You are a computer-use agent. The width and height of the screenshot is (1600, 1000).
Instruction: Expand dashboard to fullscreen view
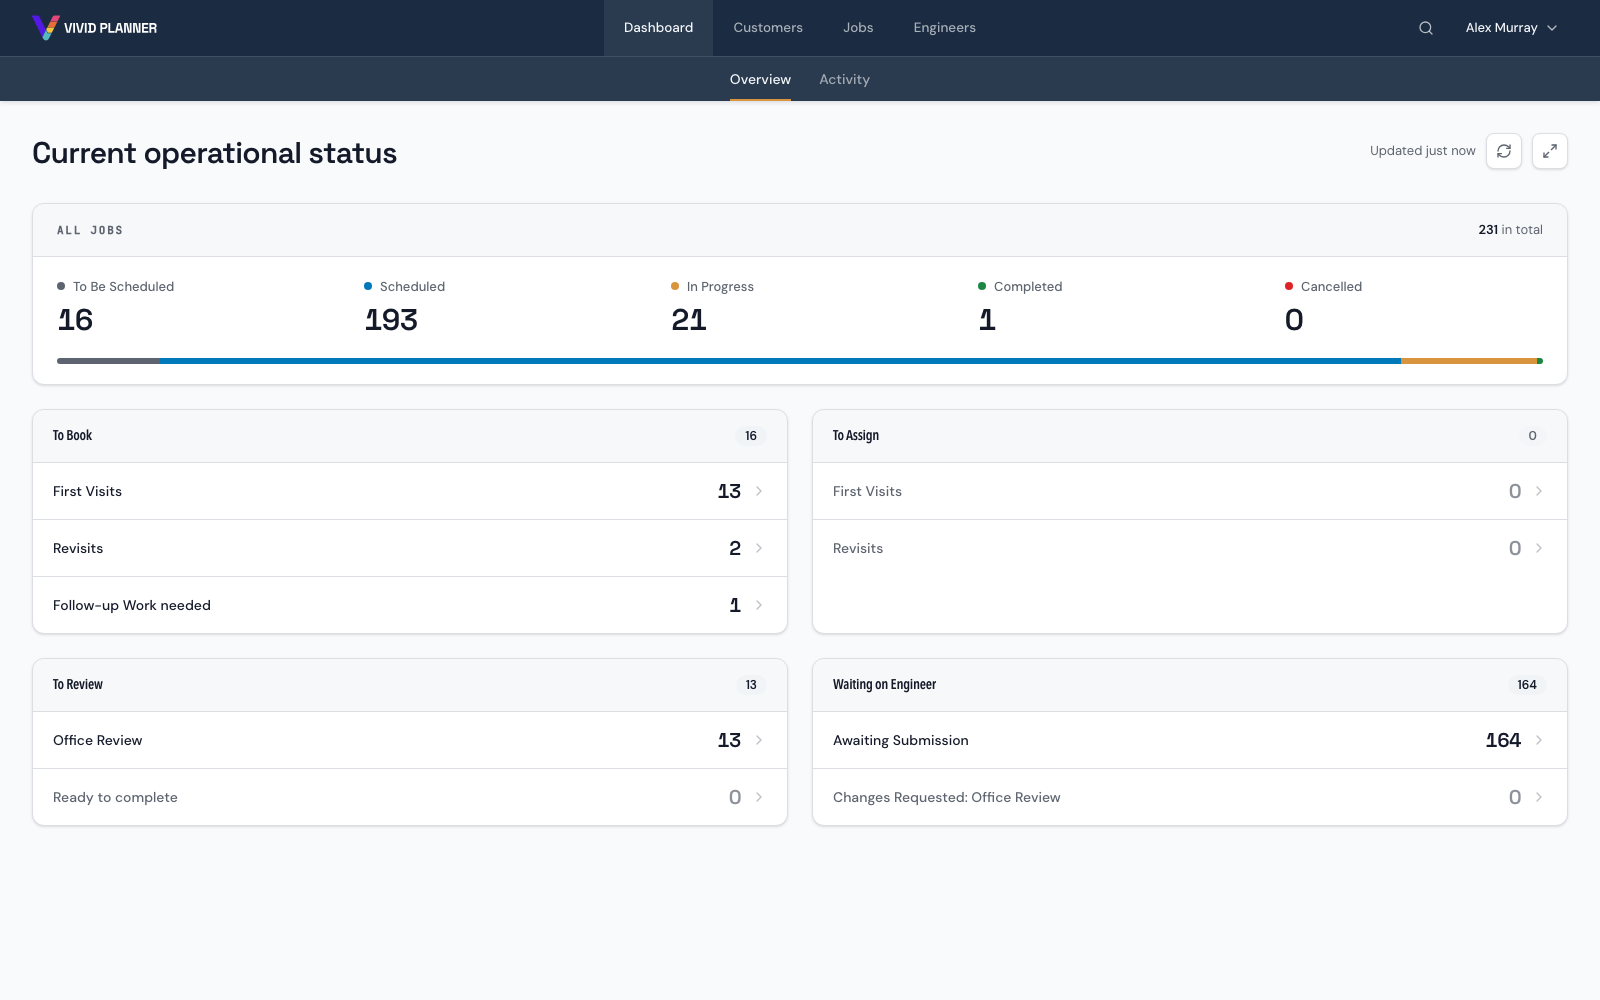tap(1550, 151)
